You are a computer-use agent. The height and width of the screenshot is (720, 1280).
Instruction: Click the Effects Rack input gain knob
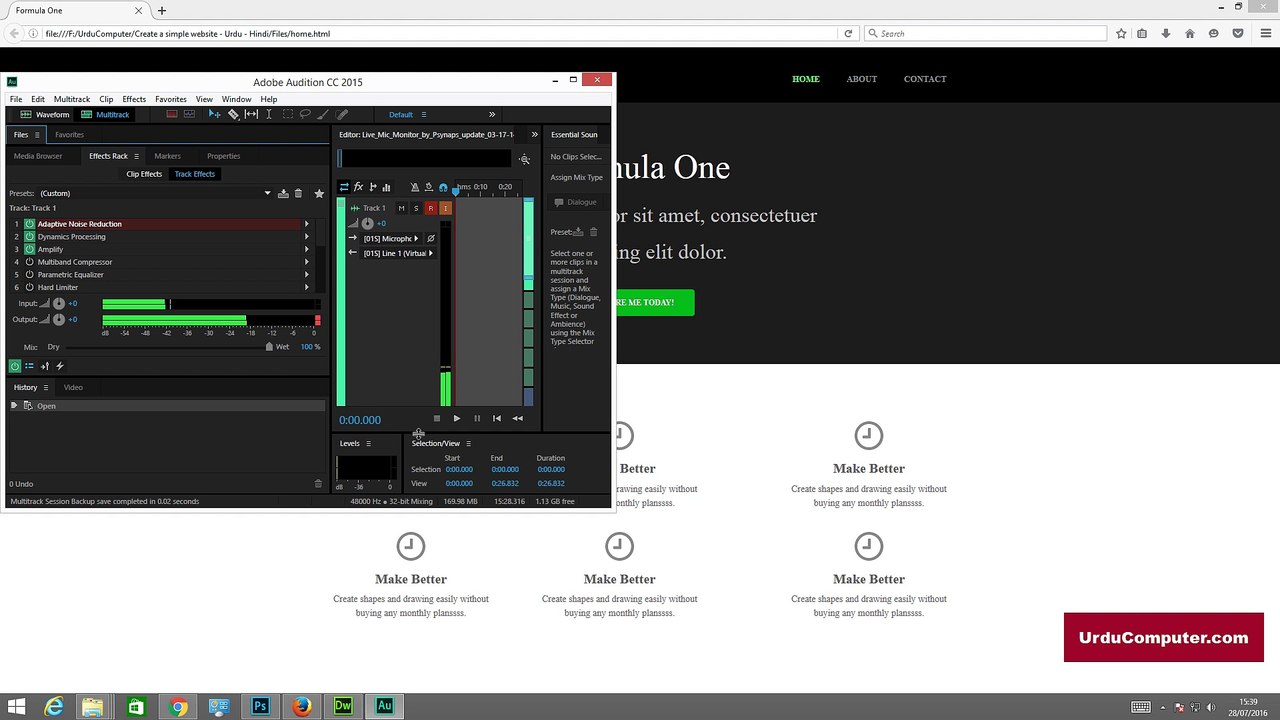point(59,303)
